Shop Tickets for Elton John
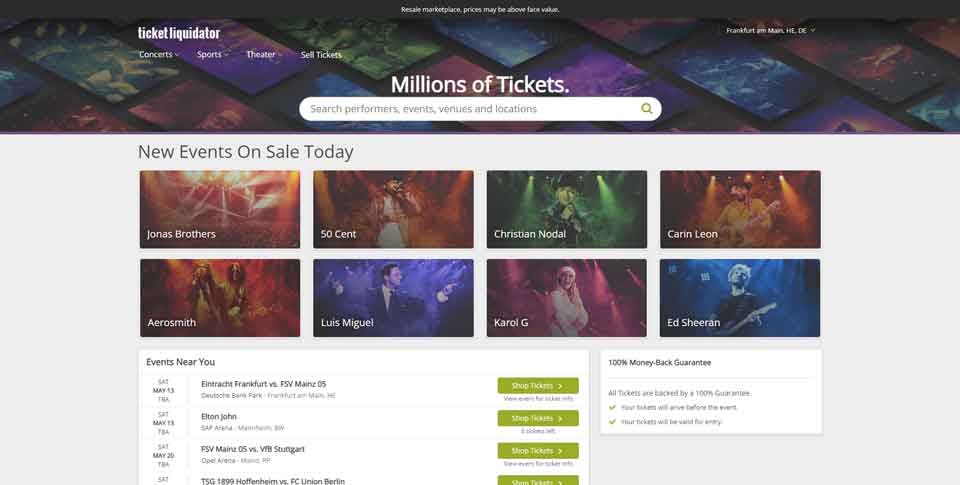 [538, 418]
